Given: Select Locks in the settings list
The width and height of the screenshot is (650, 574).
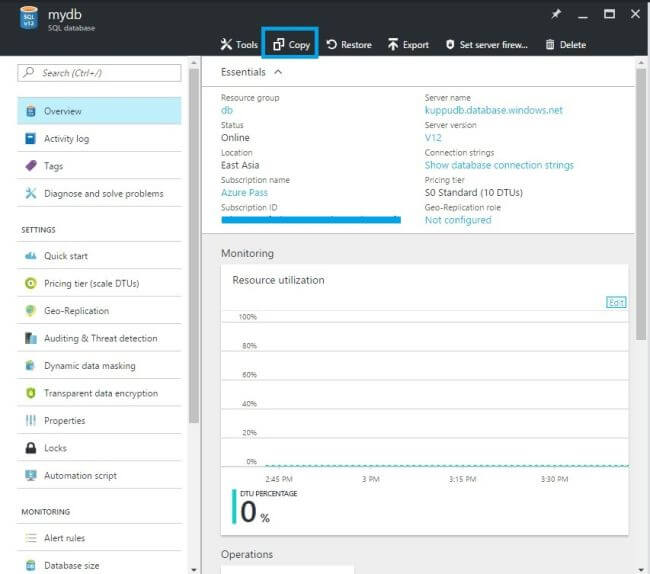Looking at the screenshot, I should coord(99,448).
